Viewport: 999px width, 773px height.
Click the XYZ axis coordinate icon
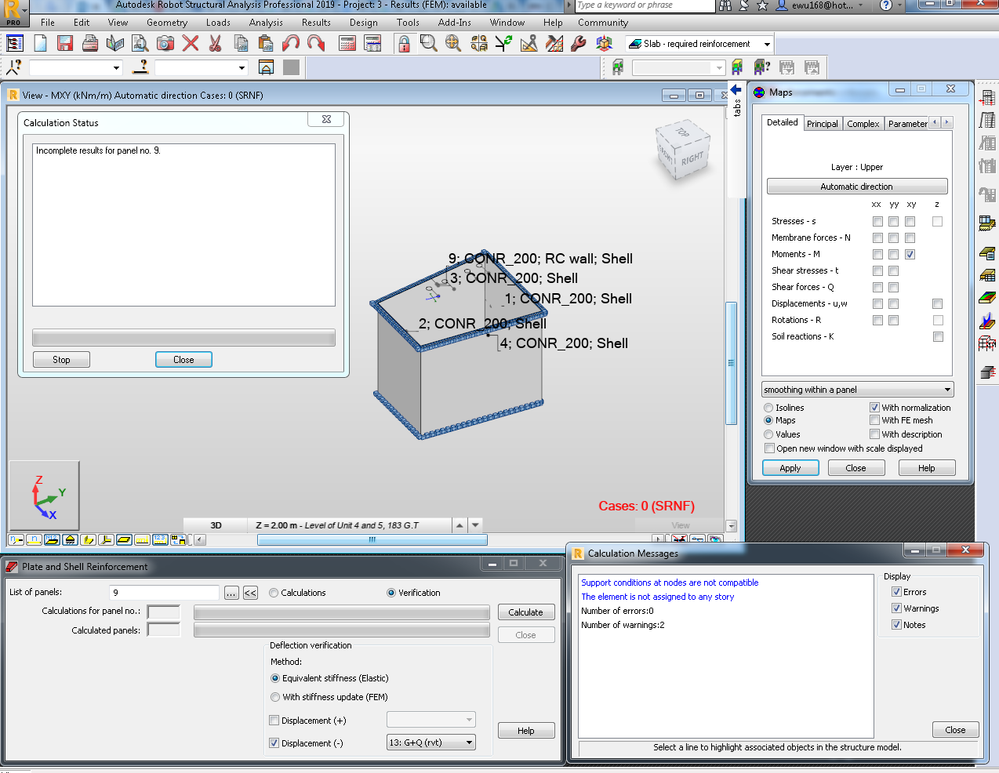[44, 495]
